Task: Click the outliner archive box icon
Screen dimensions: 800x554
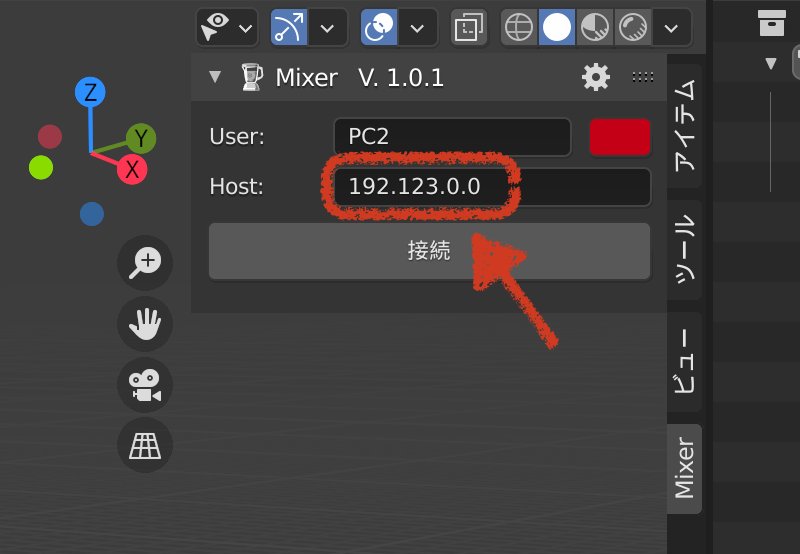Action: point(771,23)
